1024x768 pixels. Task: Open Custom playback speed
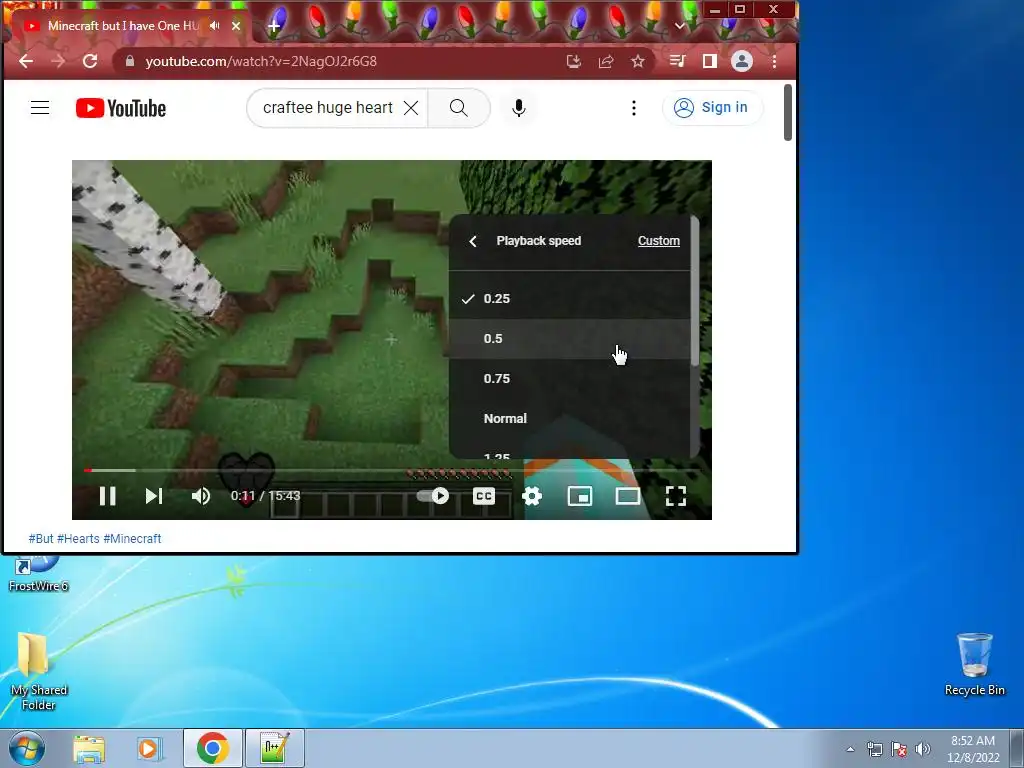(x=658, y=240)
